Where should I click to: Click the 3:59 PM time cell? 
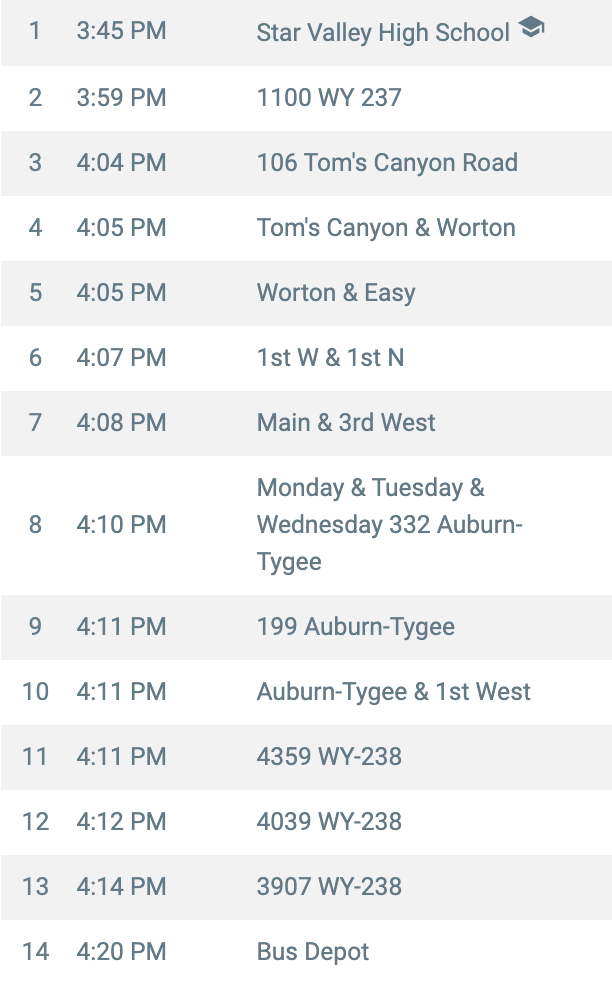(x=121, y=98)
